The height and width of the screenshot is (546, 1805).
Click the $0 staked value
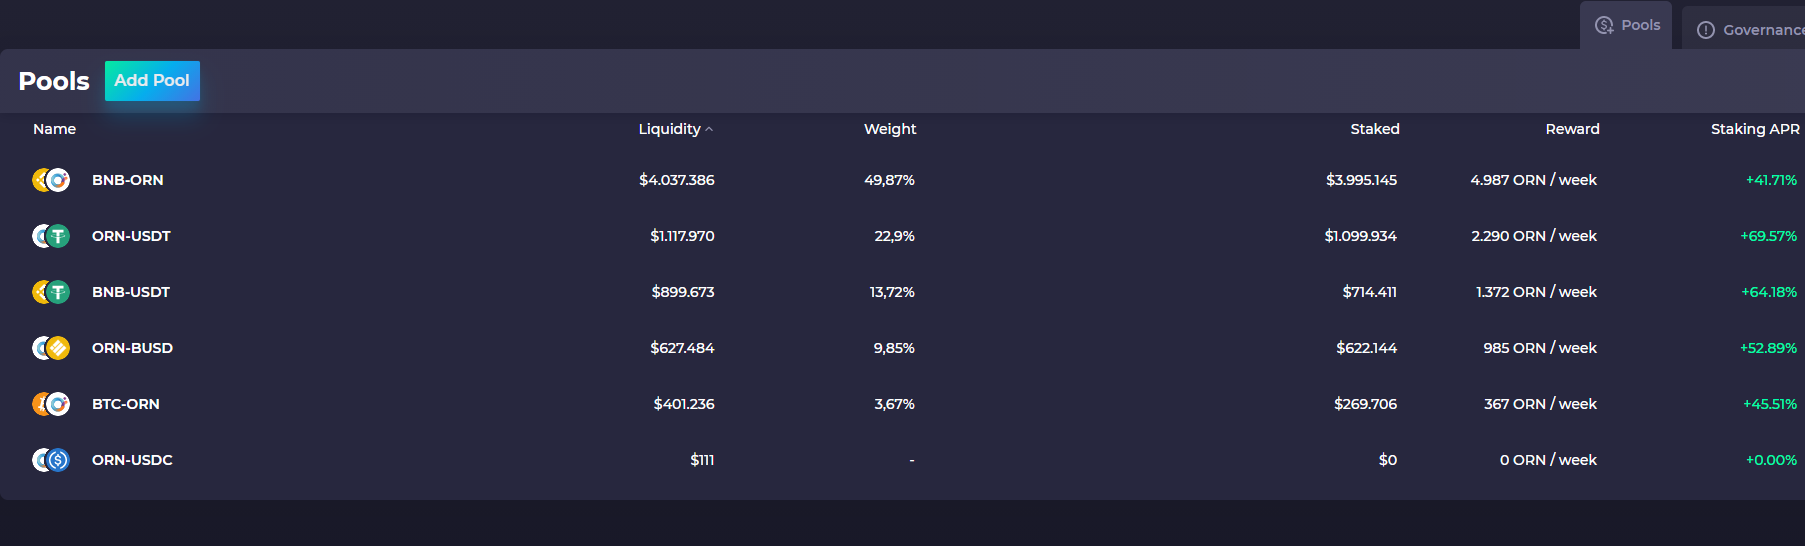1388,460
